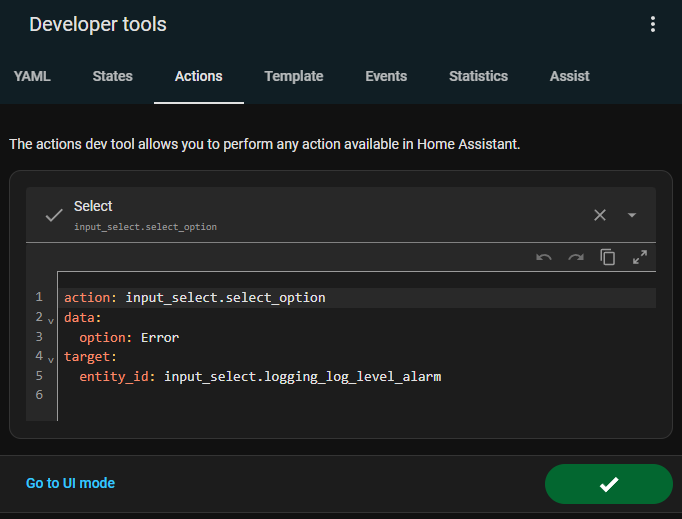Click the checkmark icon beside Select

[54, 215]
